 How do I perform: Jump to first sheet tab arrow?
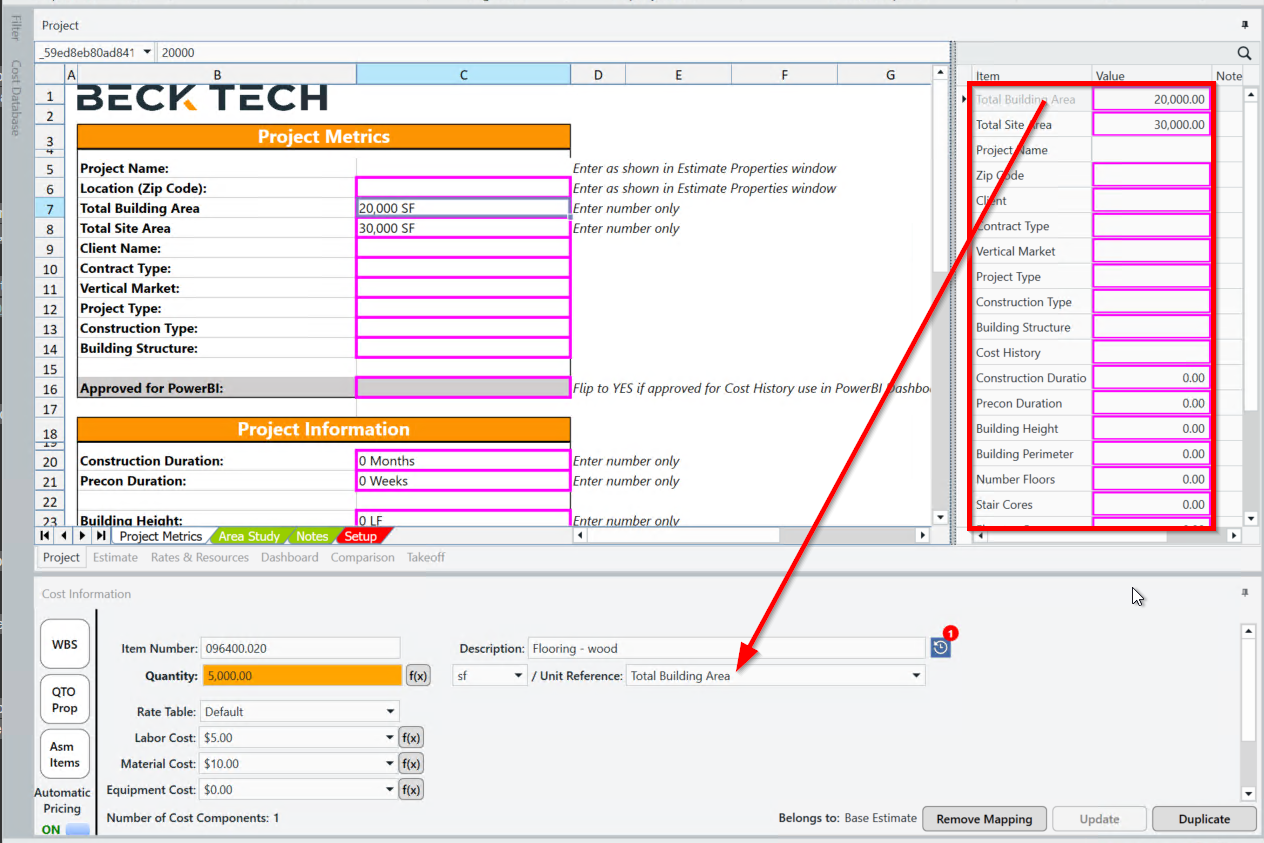click(46, 537)
